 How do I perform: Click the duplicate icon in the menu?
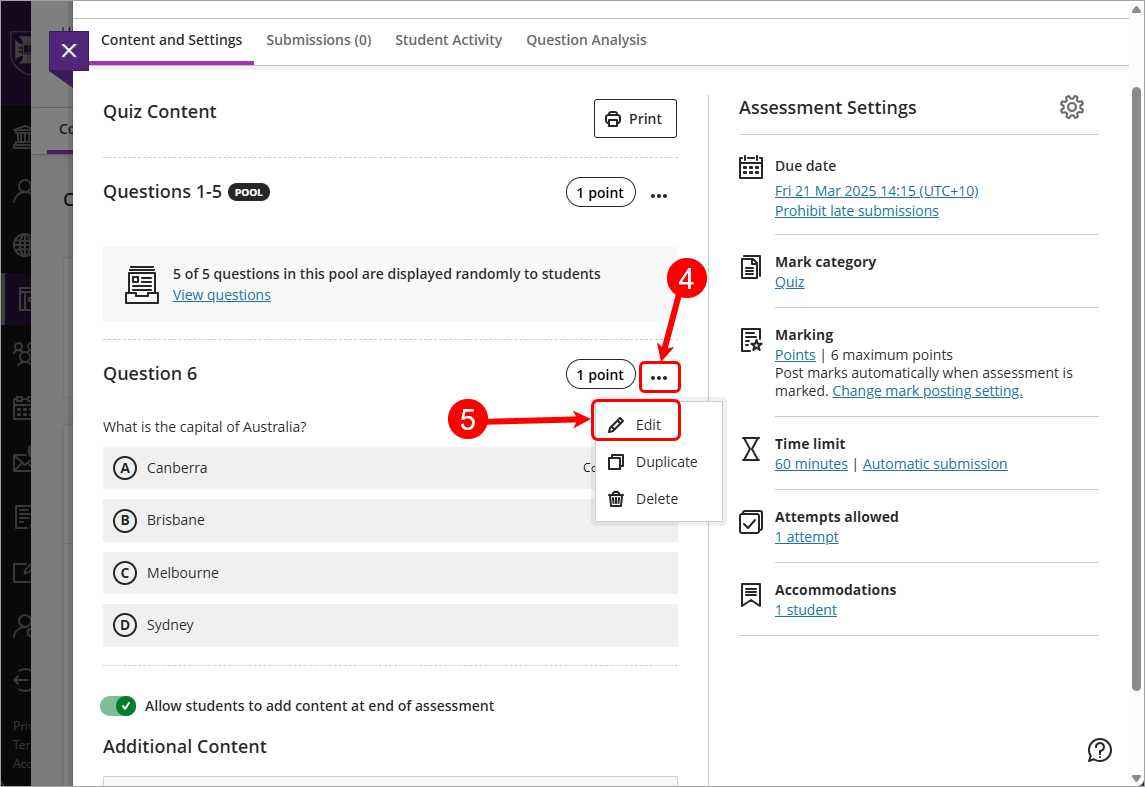point(616,462)
